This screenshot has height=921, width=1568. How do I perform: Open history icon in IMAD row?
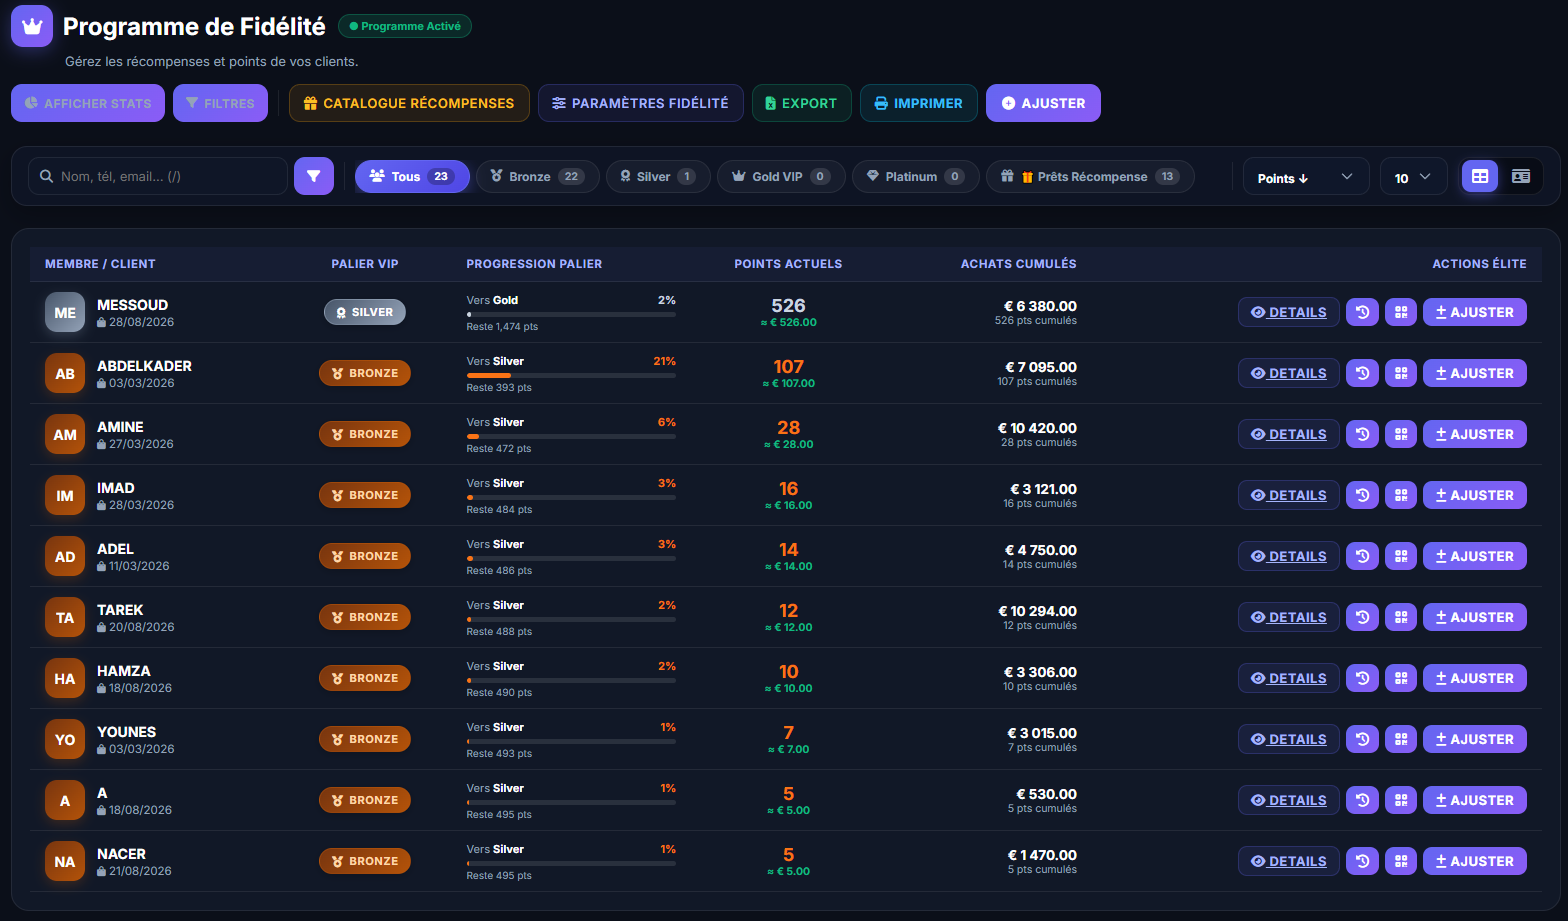click(x=1362, y=495)
